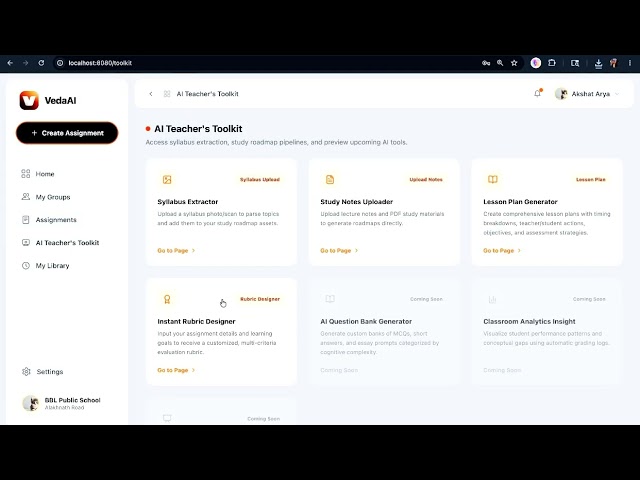Open Syllabus Extractor Go to Page link

pos(176,251)
